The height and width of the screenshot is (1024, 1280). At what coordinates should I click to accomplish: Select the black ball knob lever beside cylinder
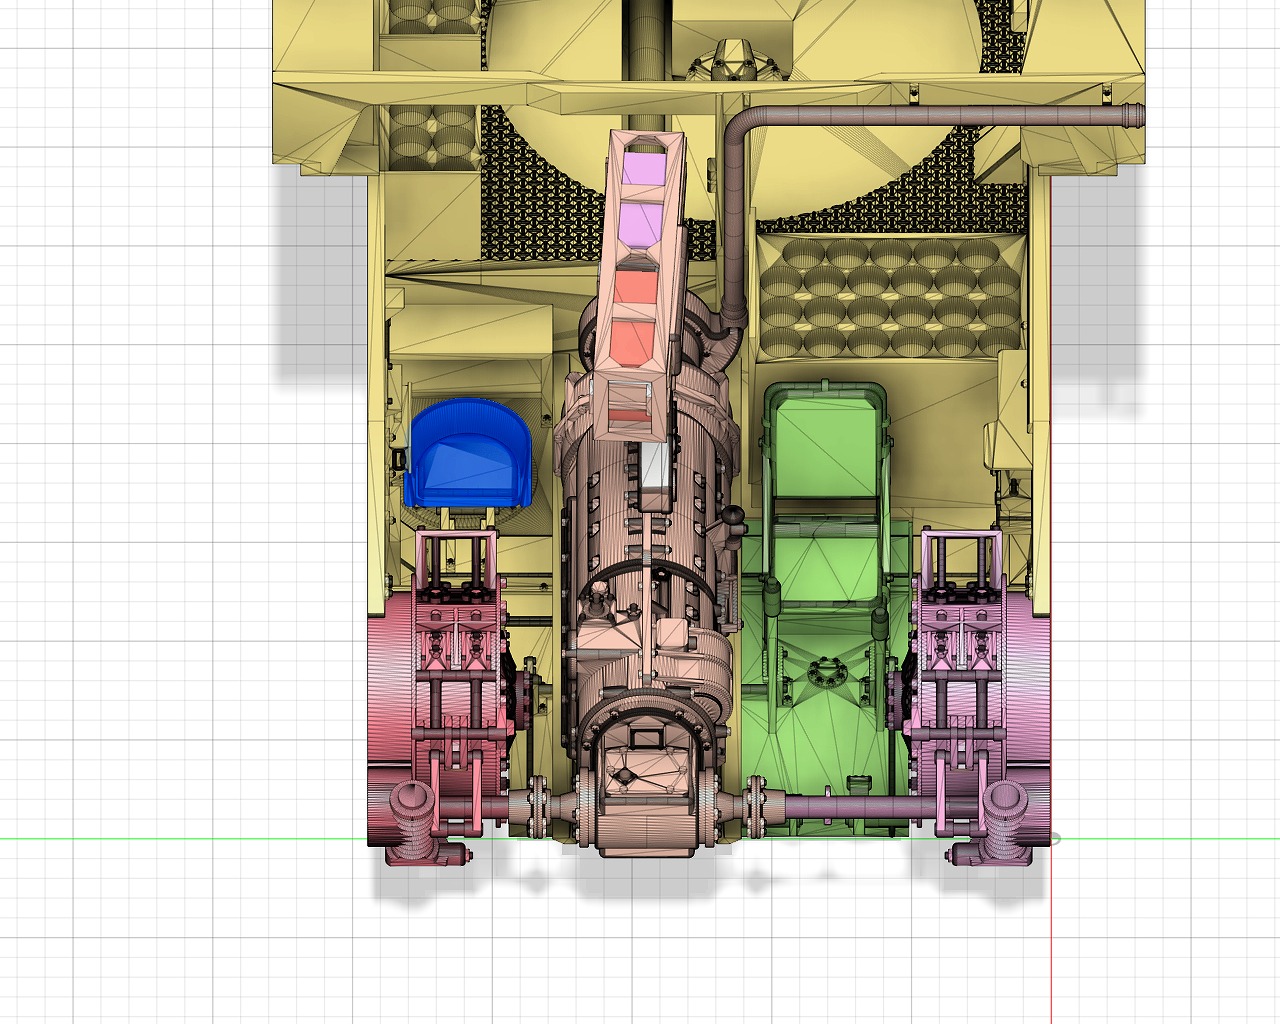[x=736, y=517]
